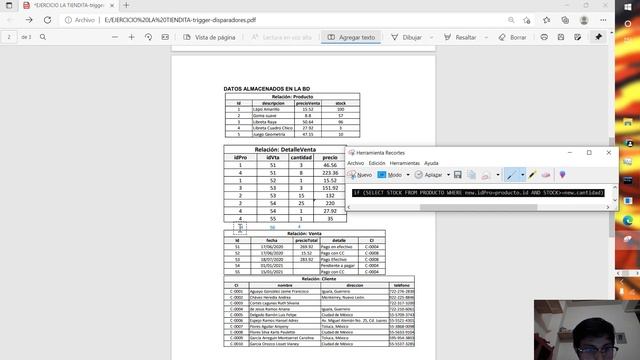Save the snip with floppy icon

(458, 175)
